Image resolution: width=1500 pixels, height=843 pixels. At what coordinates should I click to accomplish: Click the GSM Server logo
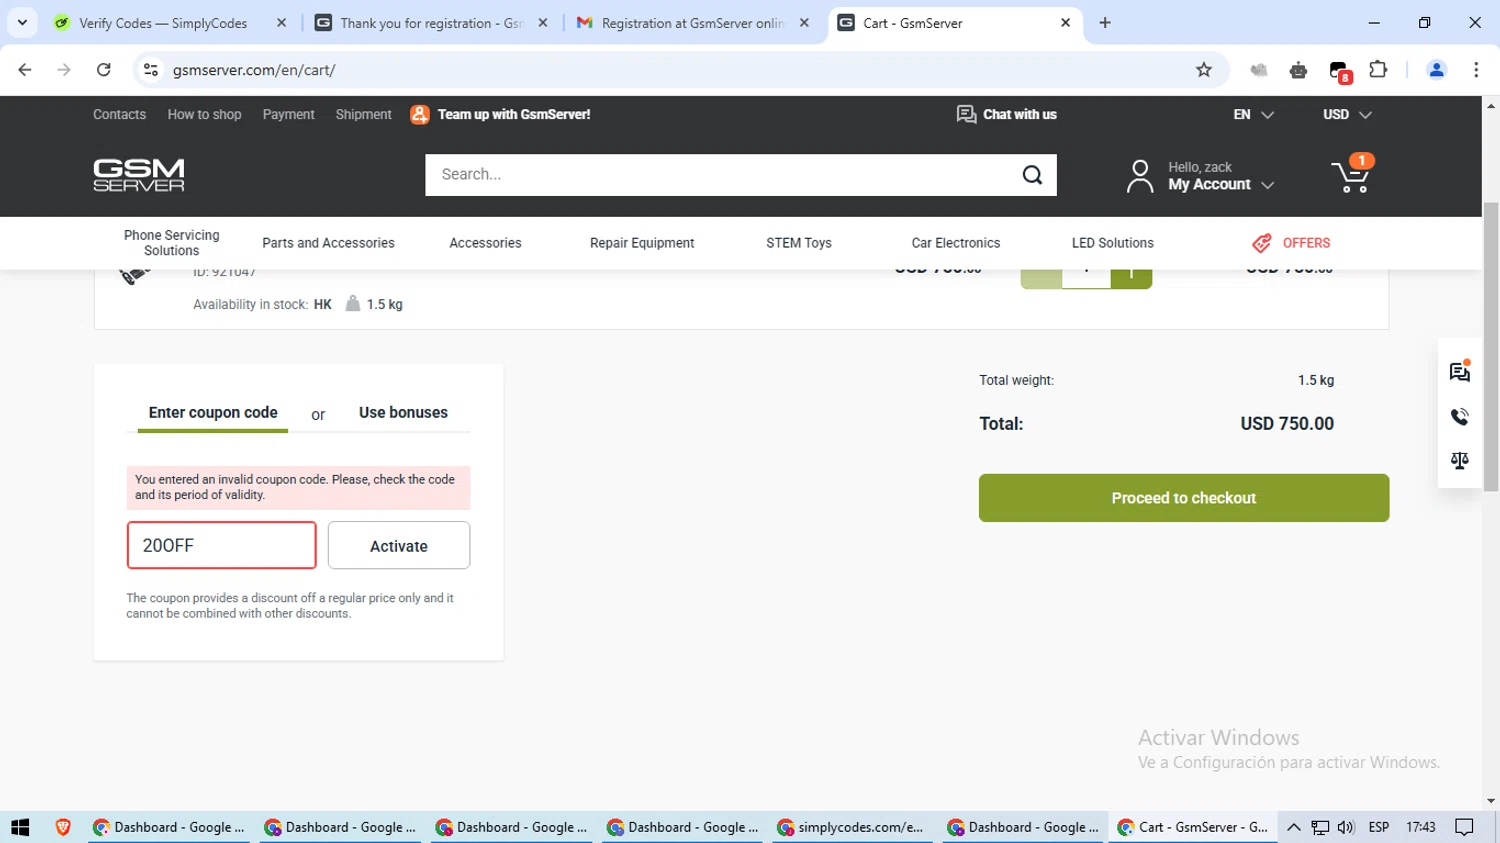(x=139, y=175)
